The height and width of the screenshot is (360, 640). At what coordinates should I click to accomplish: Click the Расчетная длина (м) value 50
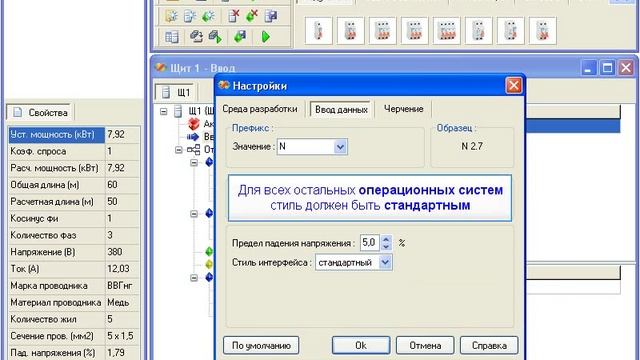112,202
